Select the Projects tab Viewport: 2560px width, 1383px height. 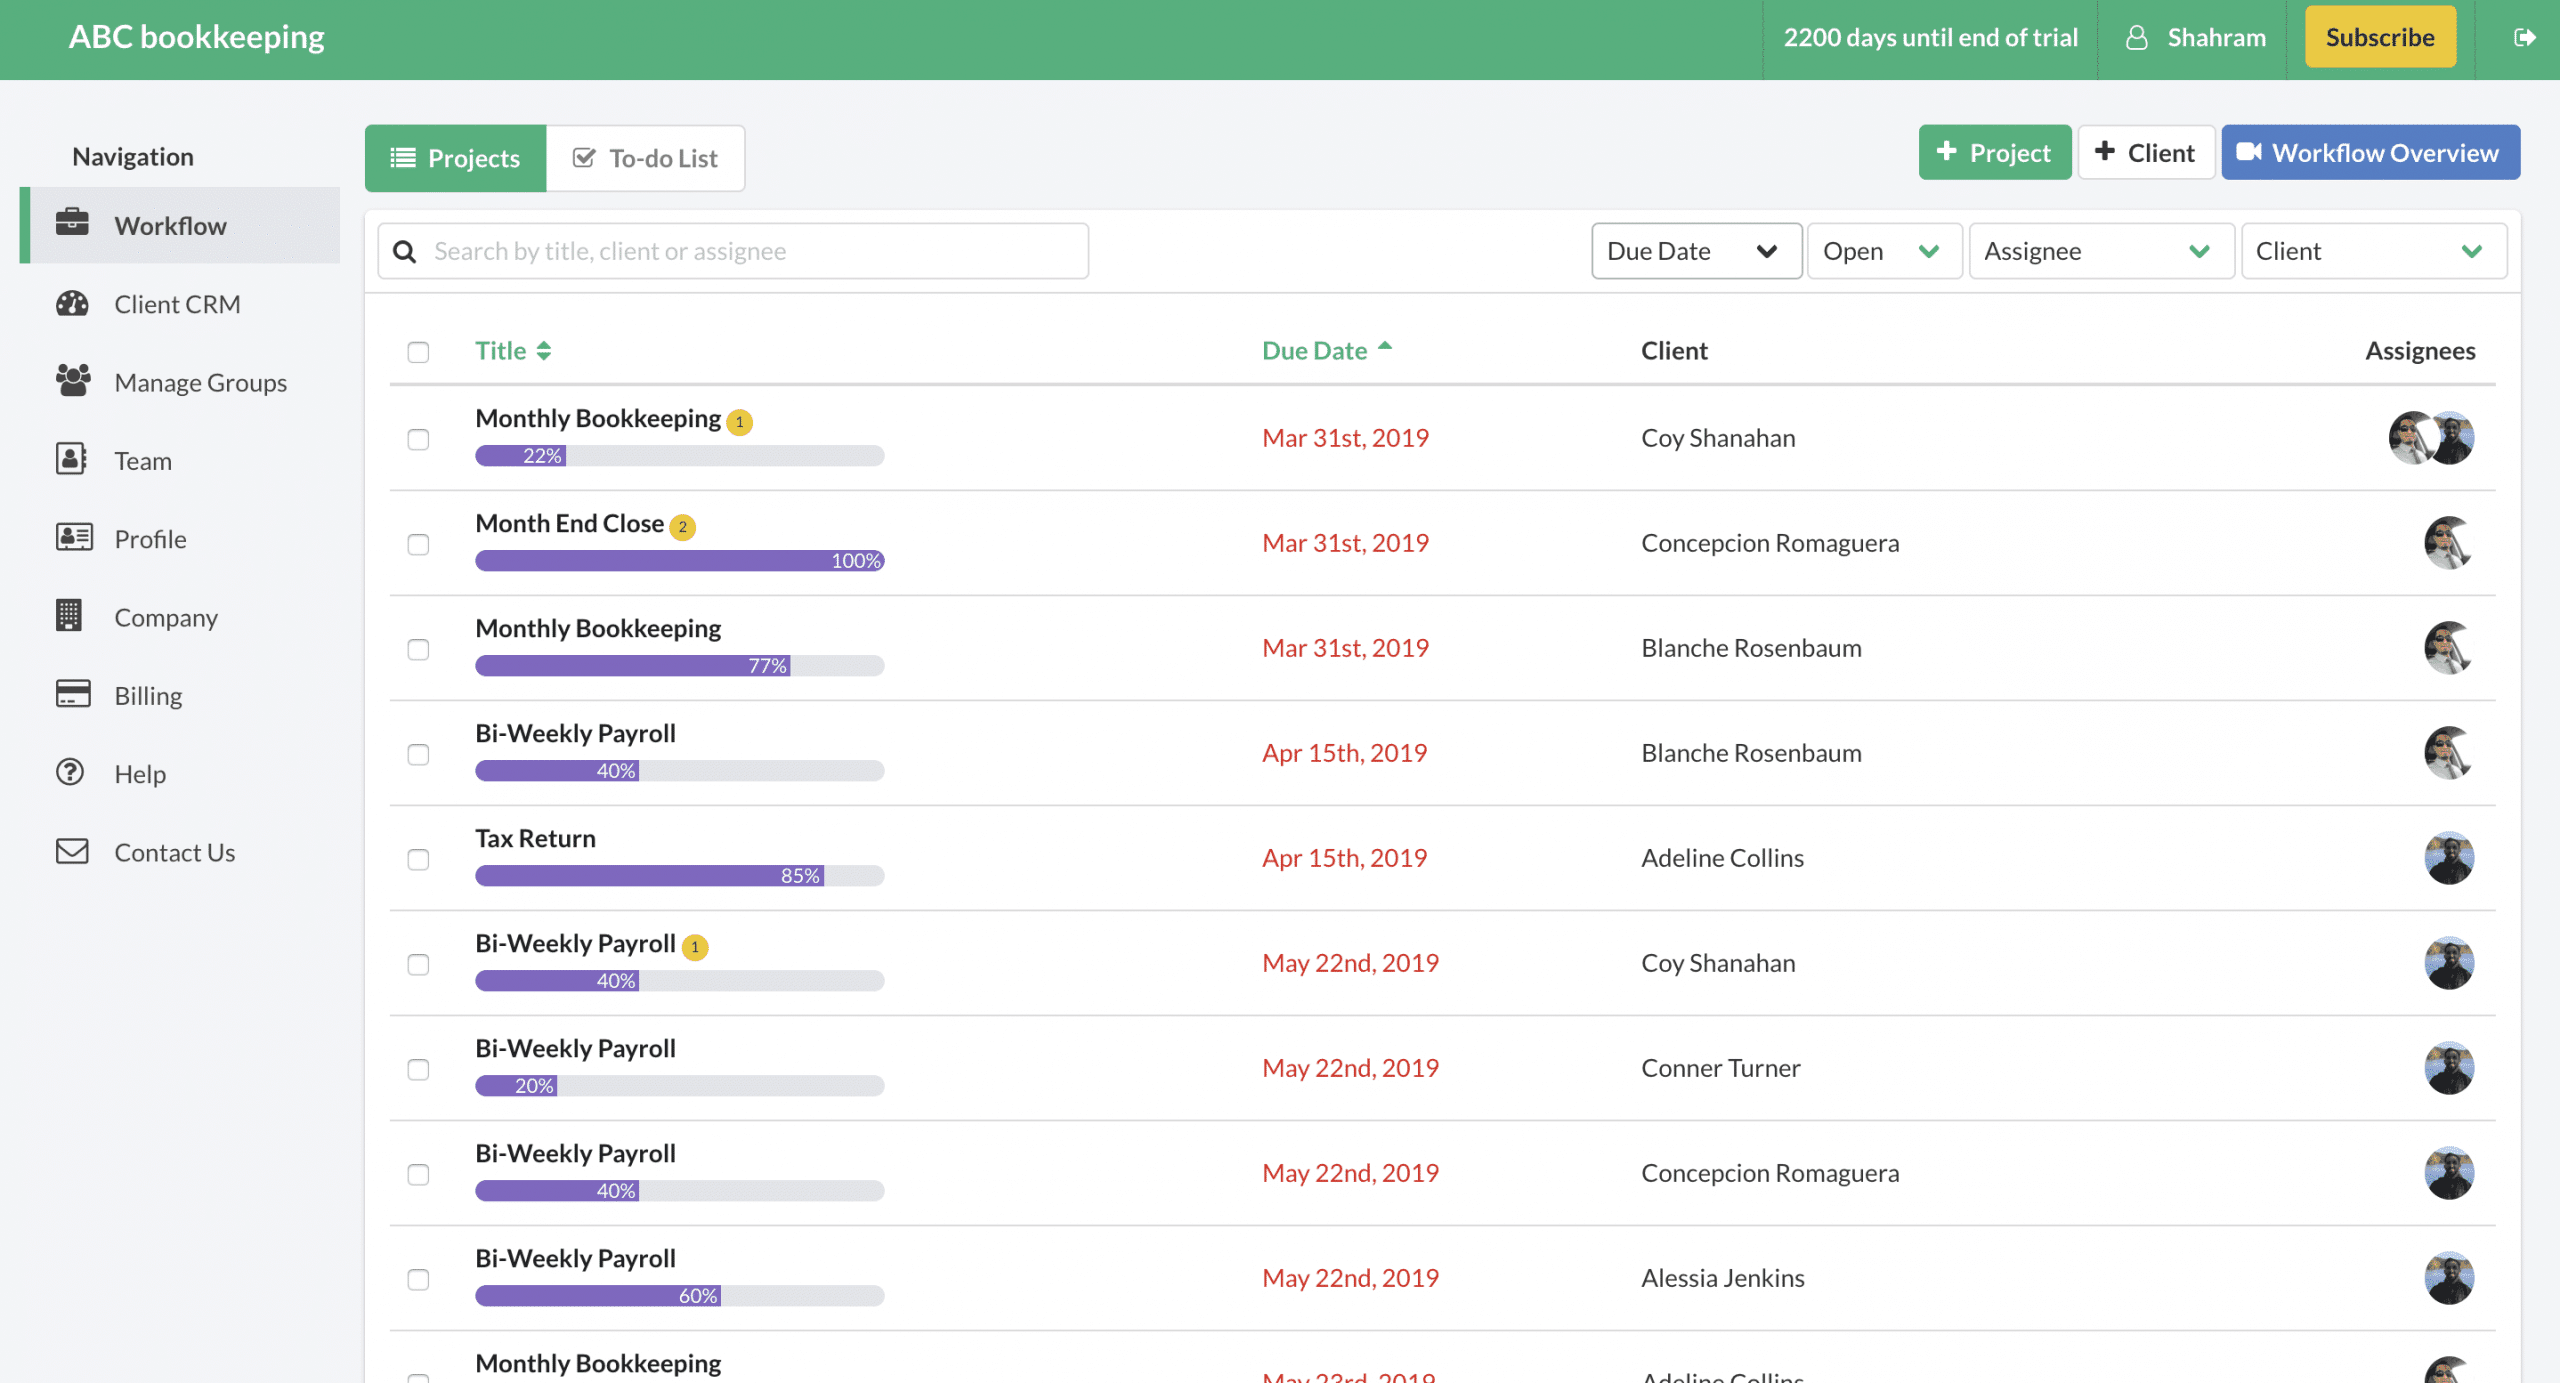pyautogui.click(x=455, y=157)
